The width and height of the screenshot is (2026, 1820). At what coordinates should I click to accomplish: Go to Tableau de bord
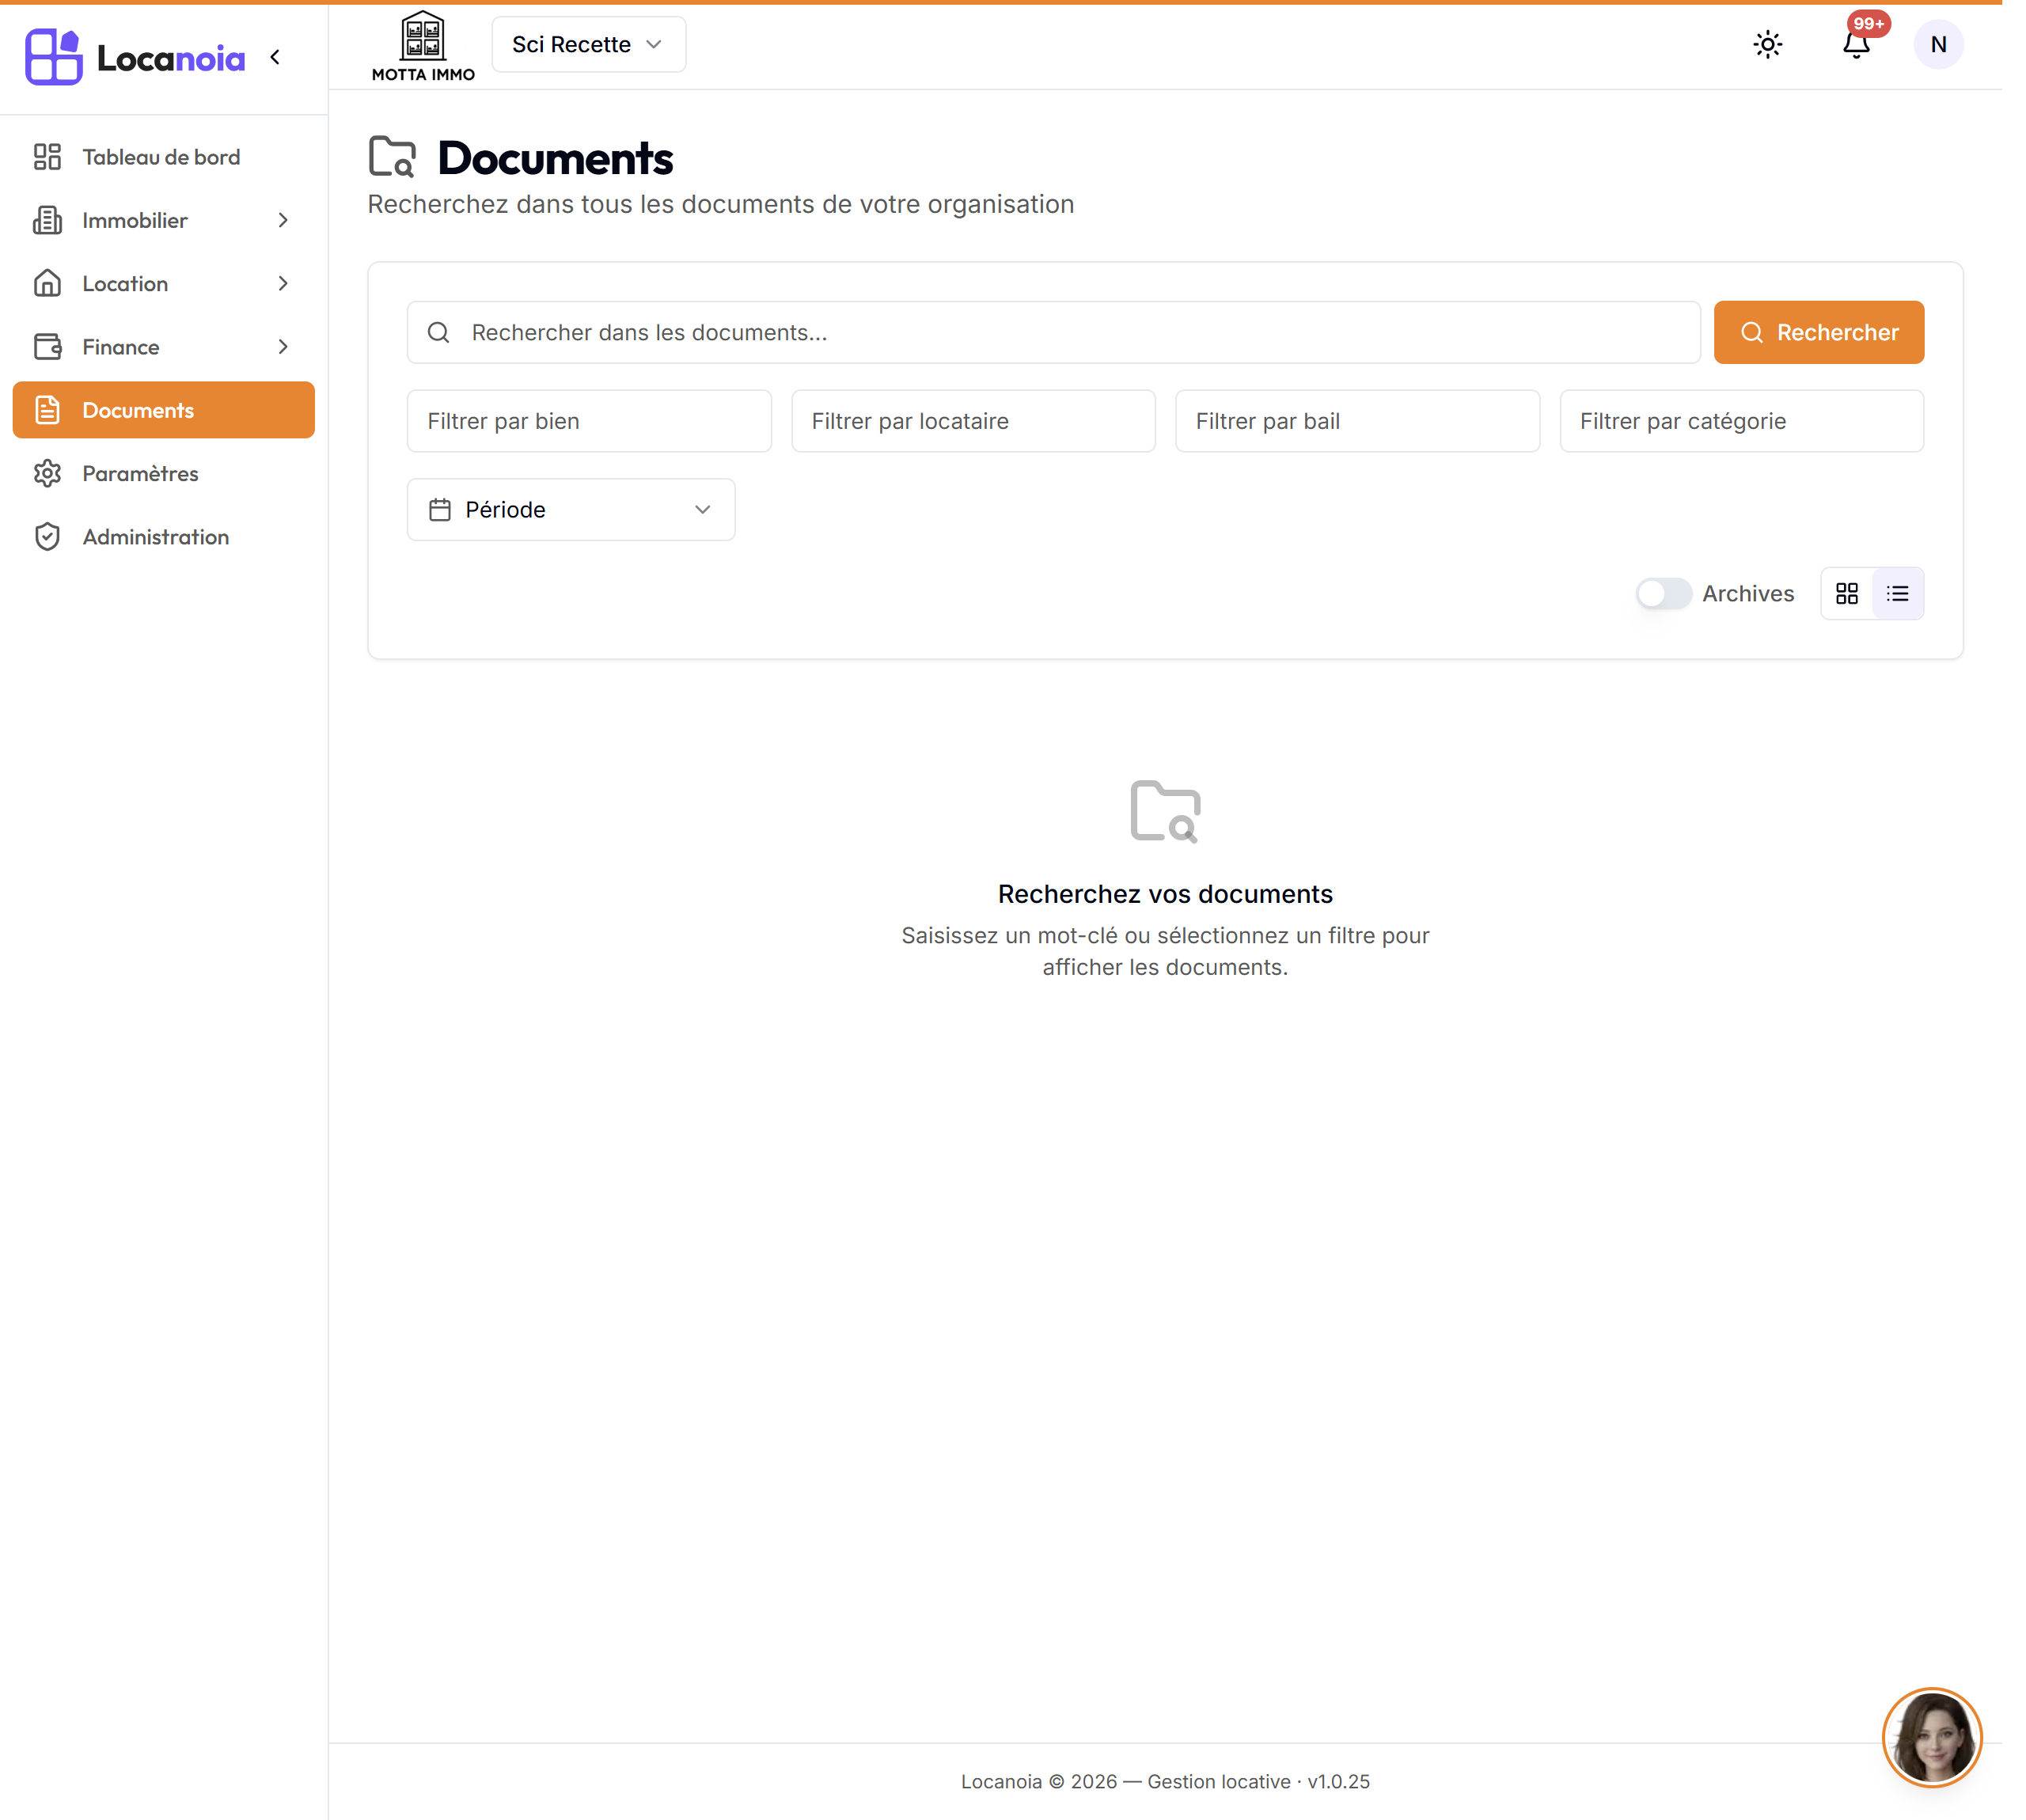pos(164,157)
